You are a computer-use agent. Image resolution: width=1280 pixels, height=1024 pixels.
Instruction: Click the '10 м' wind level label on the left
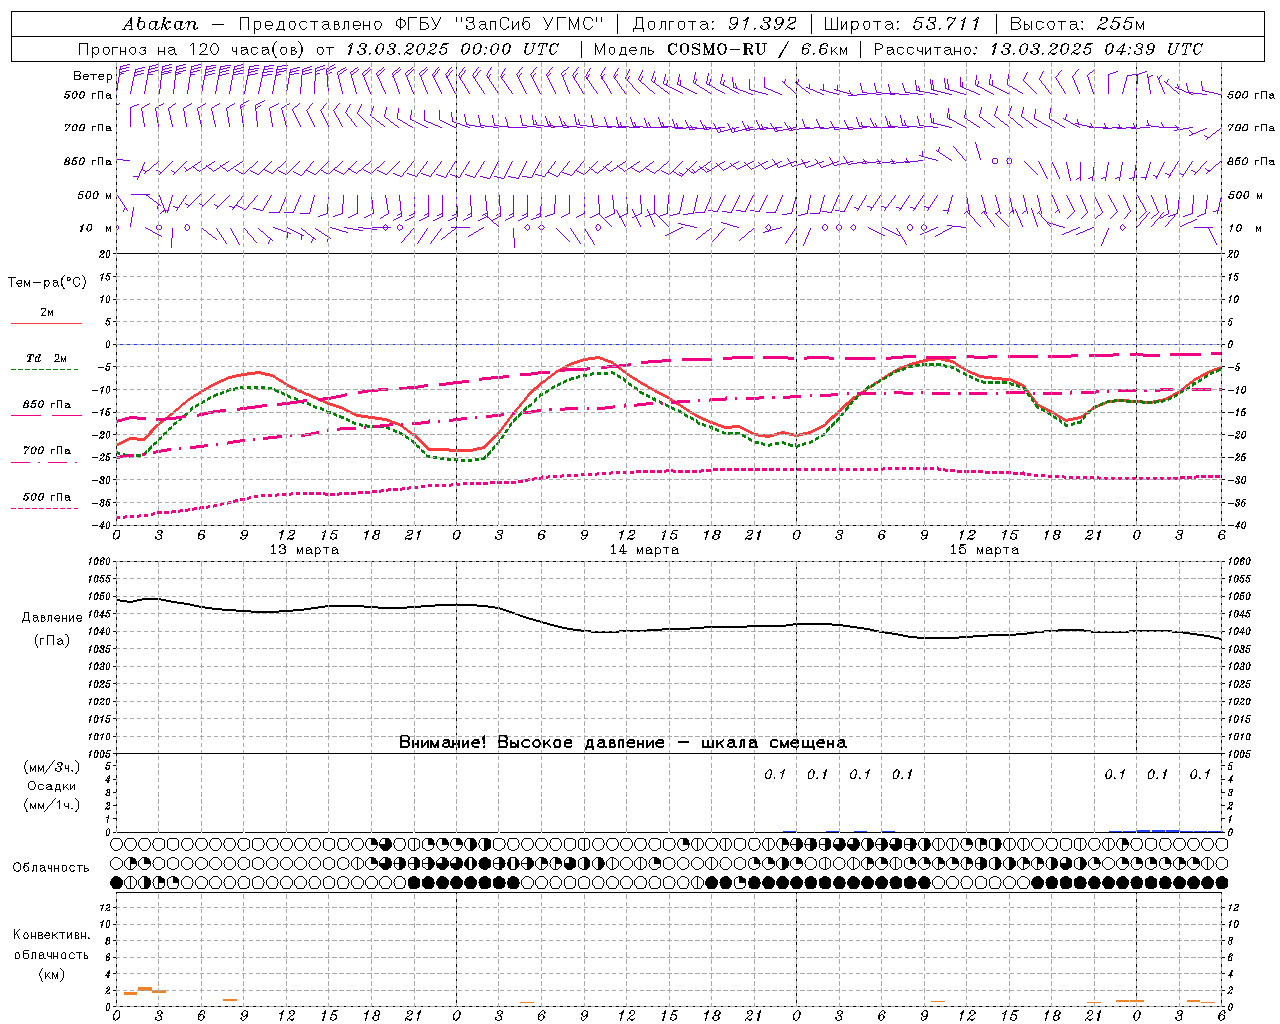tap(95, 228)
